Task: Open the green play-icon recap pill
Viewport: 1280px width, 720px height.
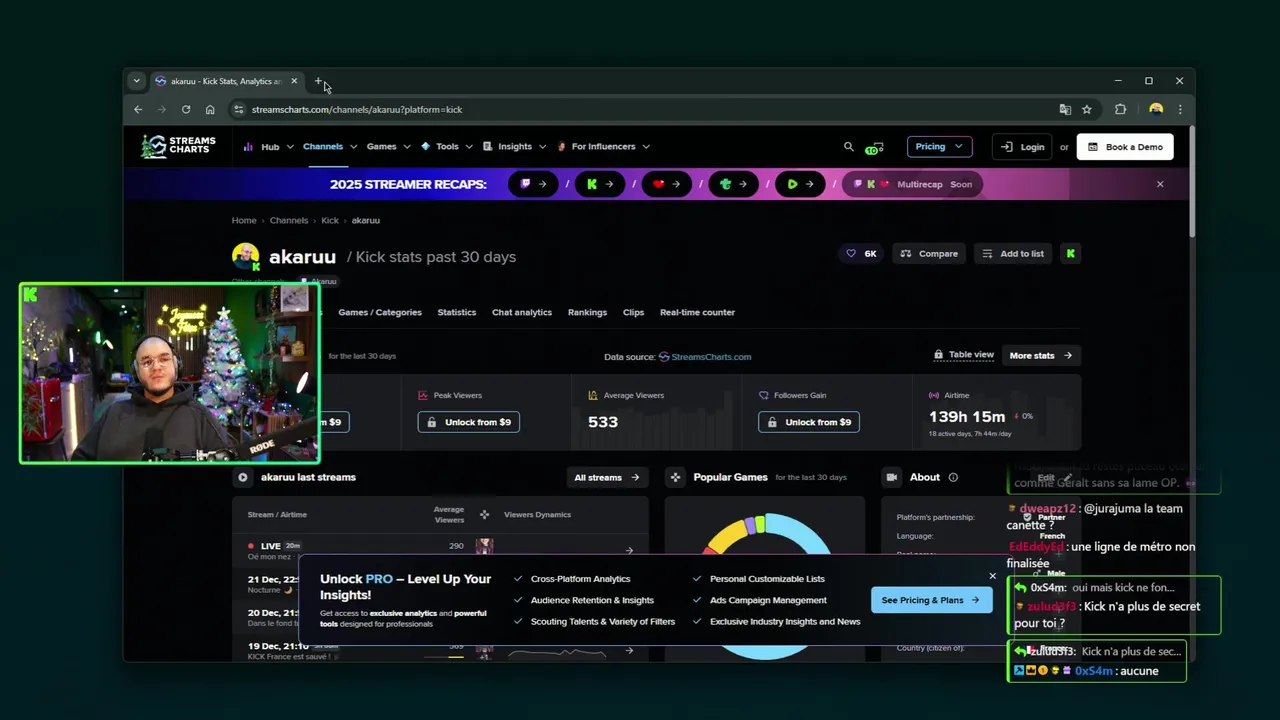Action: click(800, 184)
